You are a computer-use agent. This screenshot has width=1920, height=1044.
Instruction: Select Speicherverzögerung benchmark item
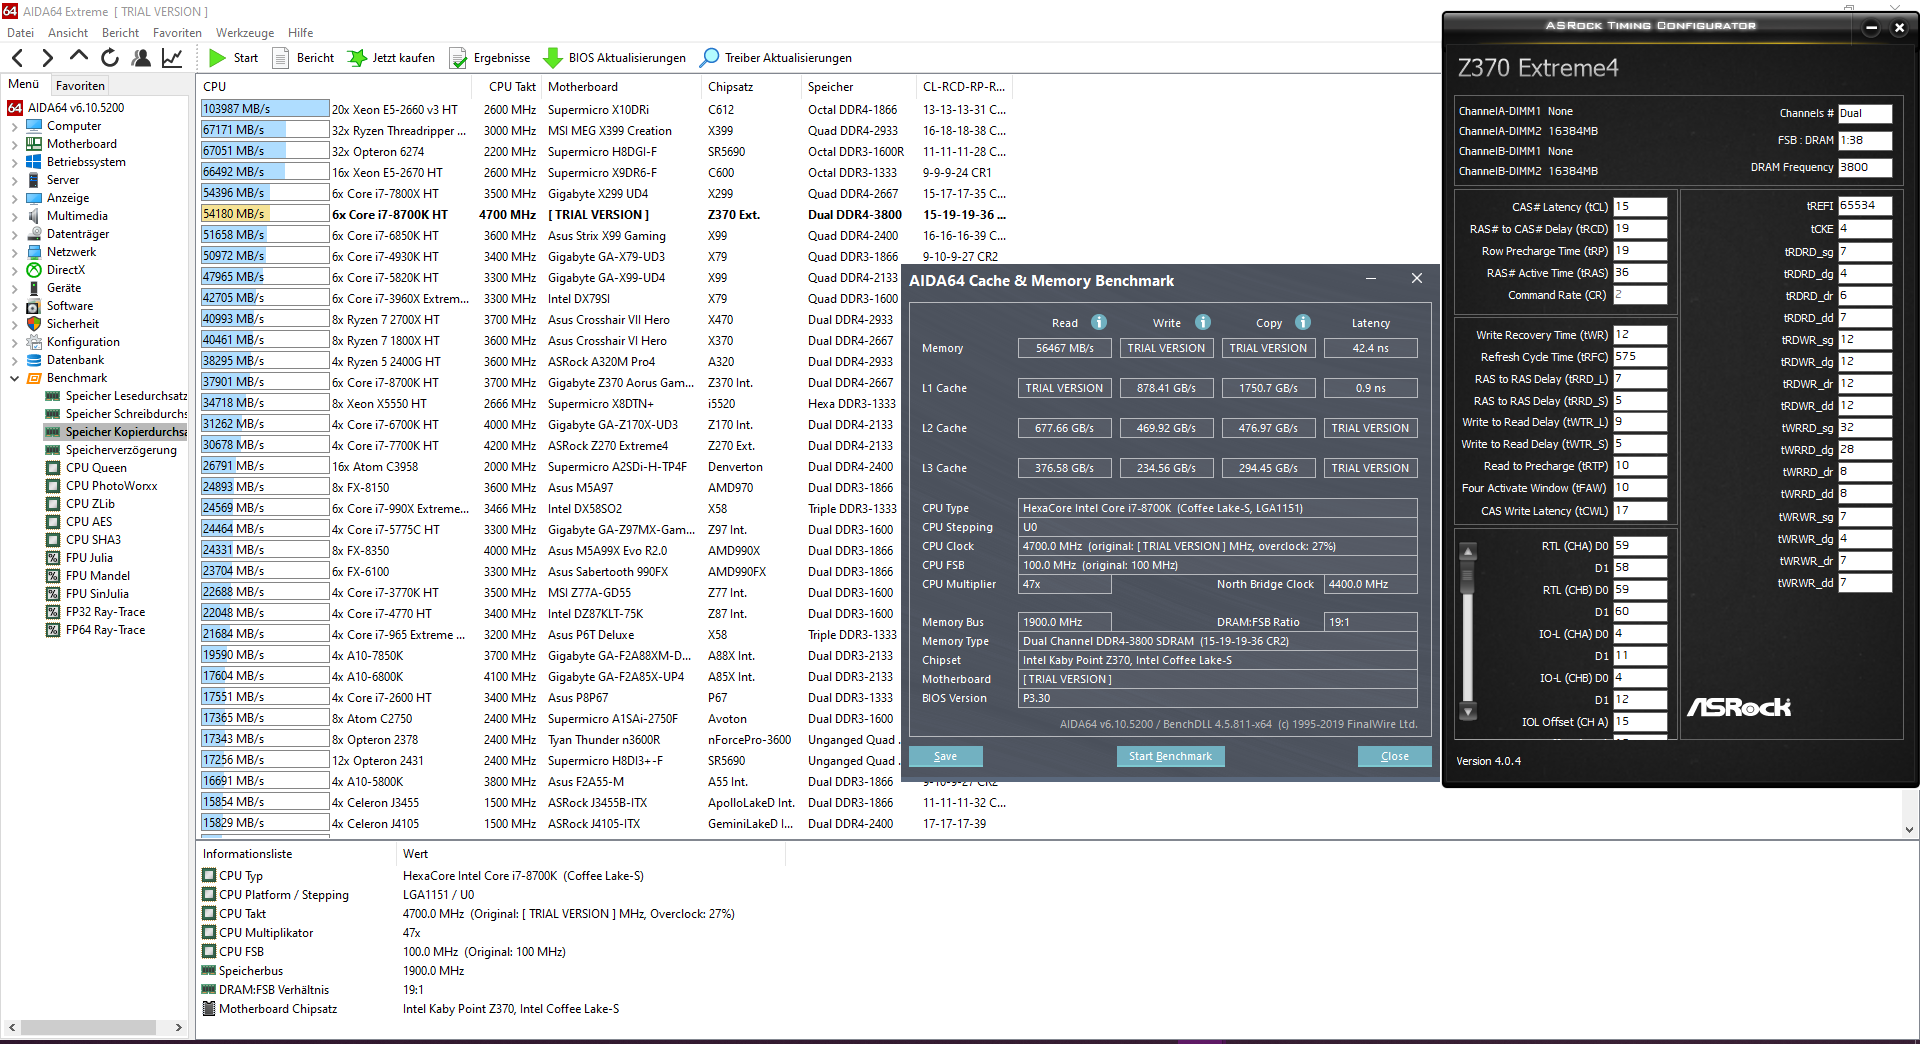121,450
